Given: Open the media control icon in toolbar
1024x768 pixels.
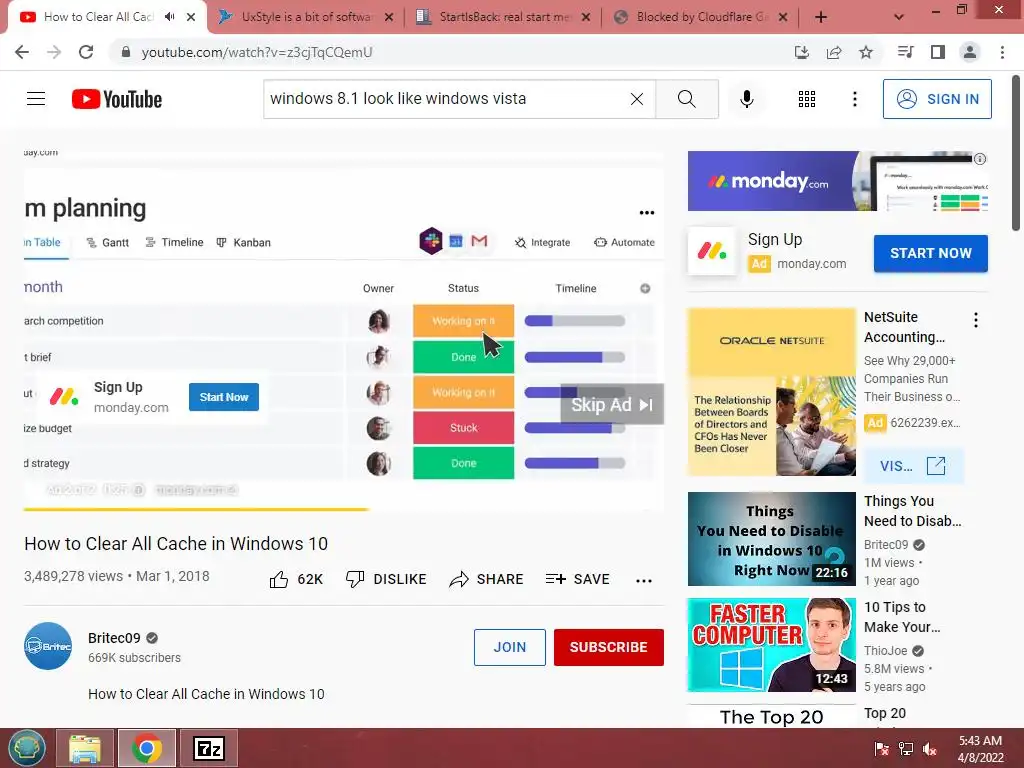Looking at the screenshot, I should 905,52.
